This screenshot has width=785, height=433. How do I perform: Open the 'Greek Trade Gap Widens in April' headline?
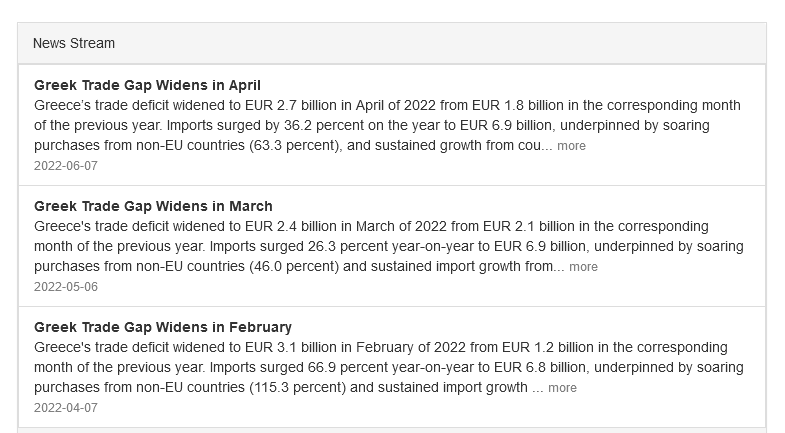147,85
